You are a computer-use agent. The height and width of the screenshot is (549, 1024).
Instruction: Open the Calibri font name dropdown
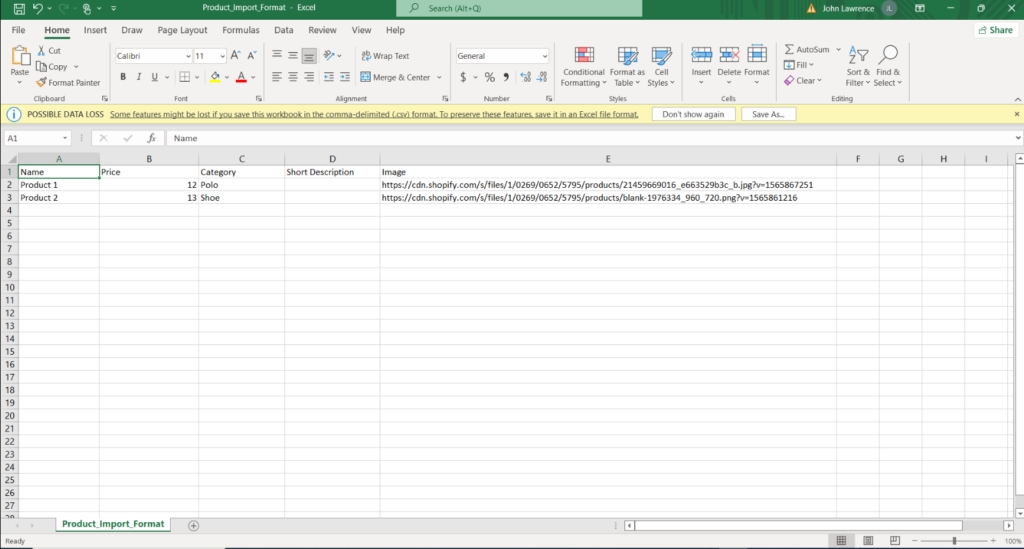click(x=187, y=56)
